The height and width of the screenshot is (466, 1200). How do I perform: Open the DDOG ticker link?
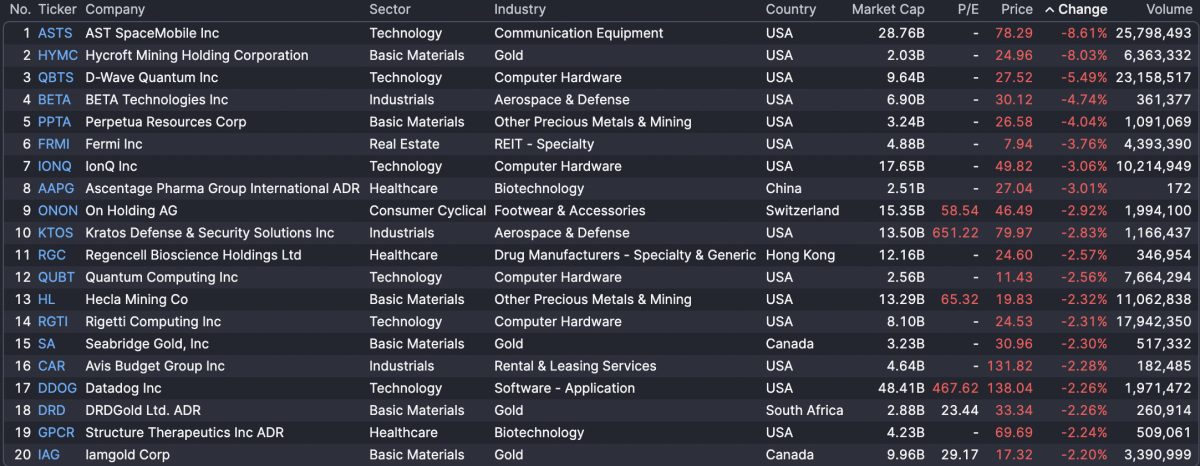57,388
